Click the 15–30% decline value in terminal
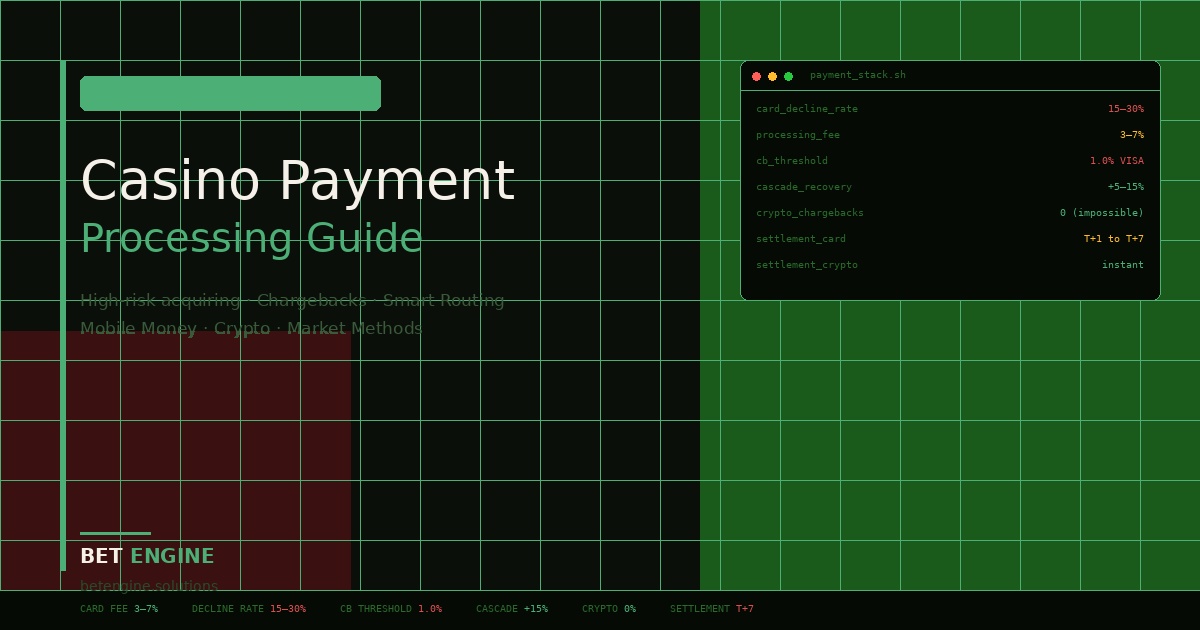Viewport: 1200px width, 630px height. click(1126, 109)
